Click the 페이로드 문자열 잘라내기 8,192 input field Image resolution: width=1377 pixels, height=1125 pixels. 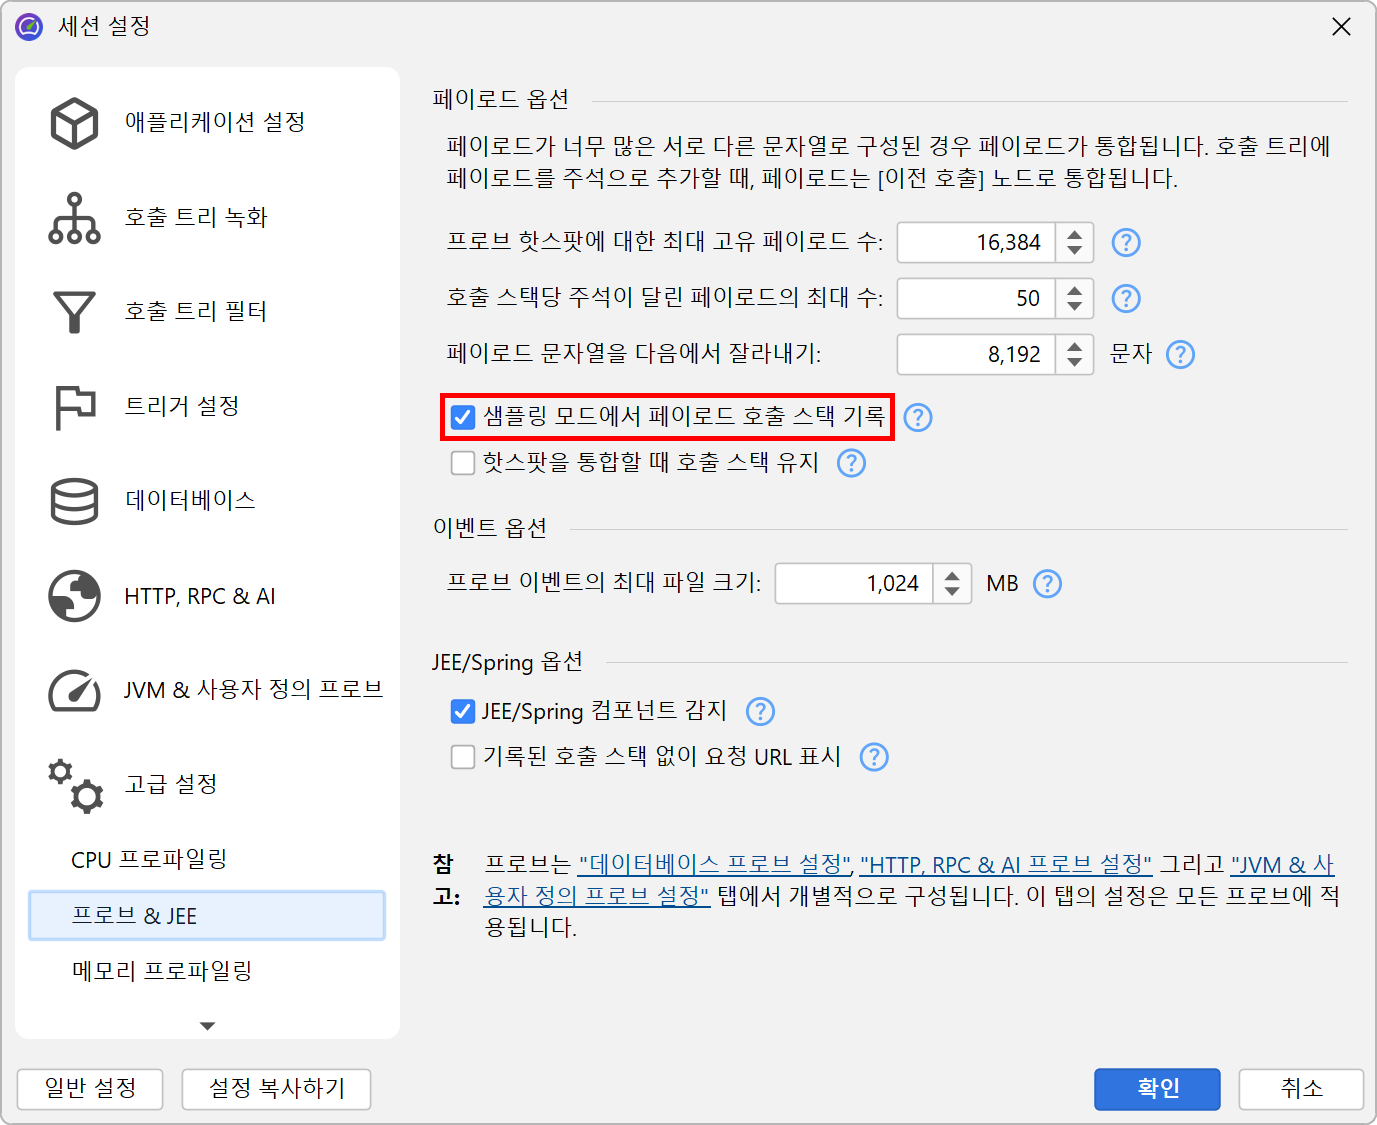tap(975, 355)
